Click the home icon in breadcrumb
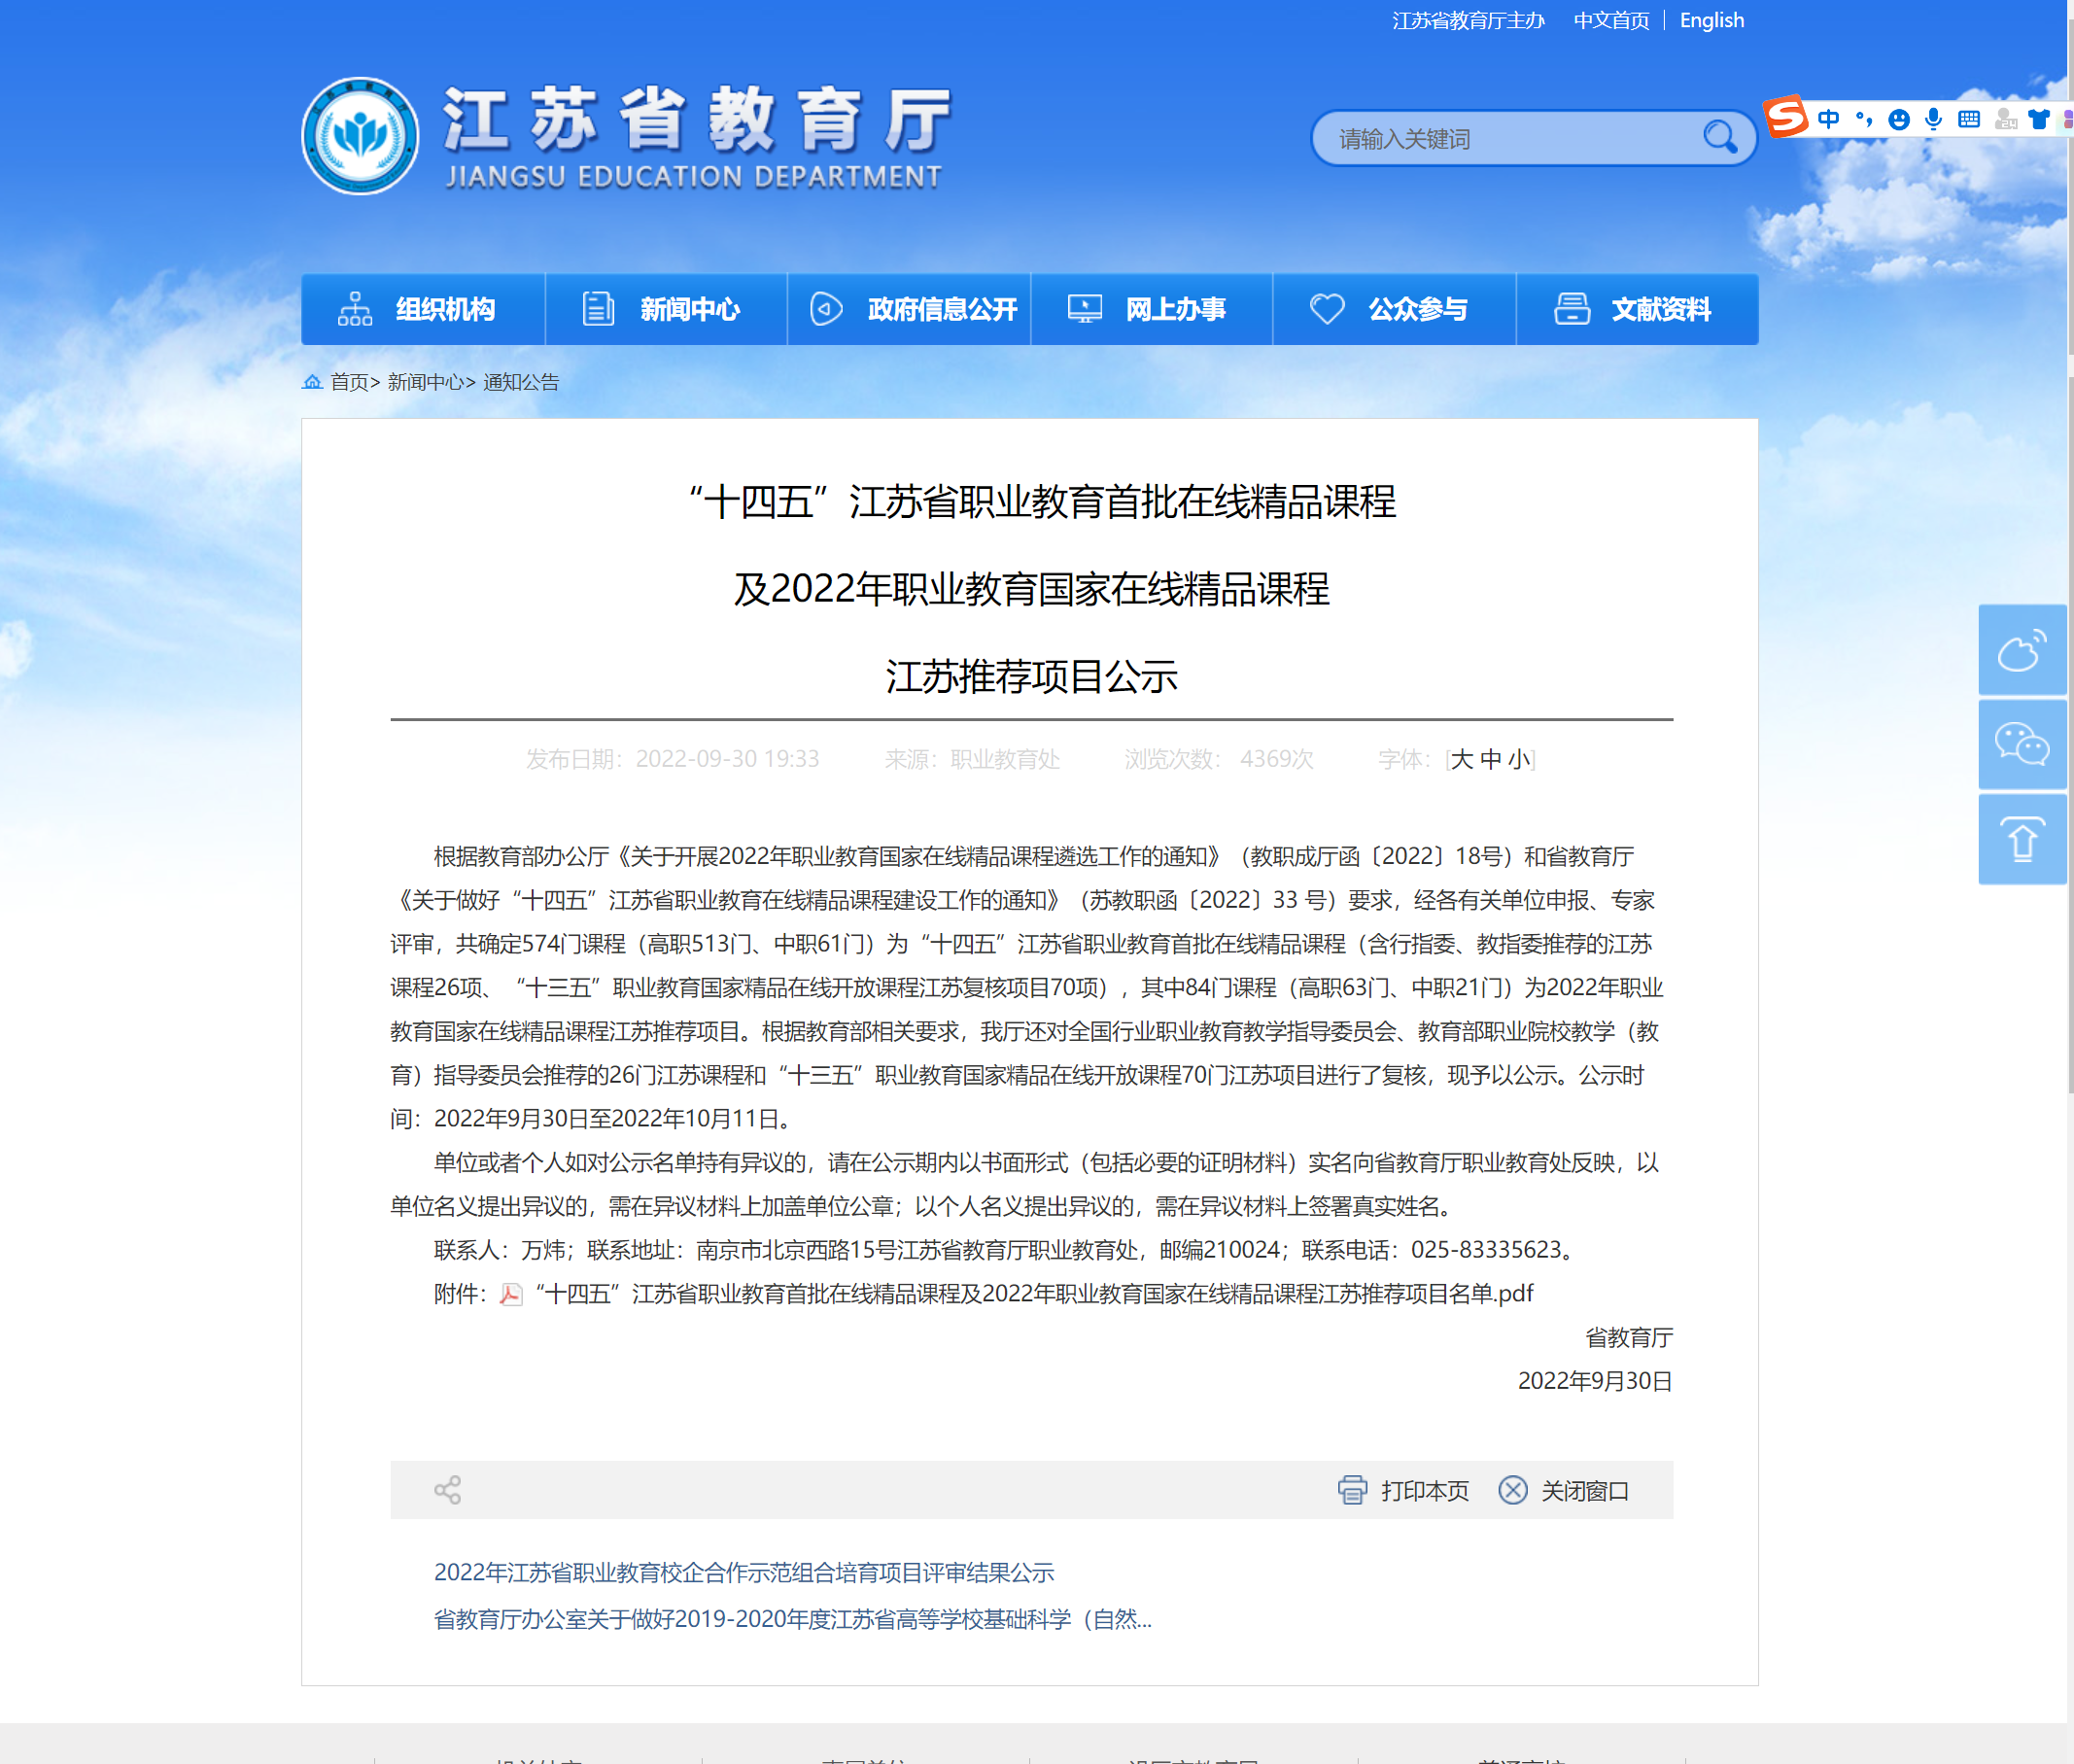Viewport: 2074px width, 1764px height. (312, 382)
